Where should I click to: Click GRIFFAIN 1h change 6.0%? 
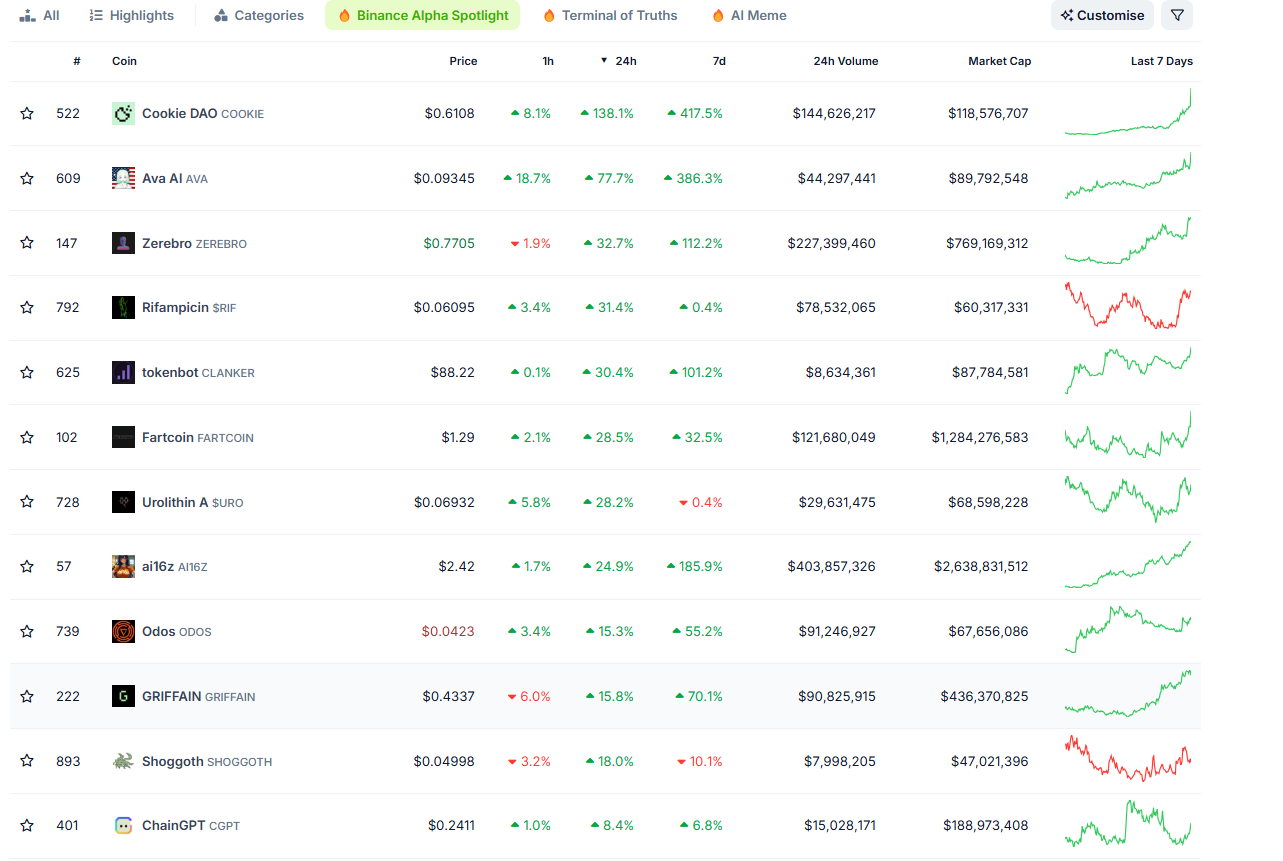(x=529, y=696)
